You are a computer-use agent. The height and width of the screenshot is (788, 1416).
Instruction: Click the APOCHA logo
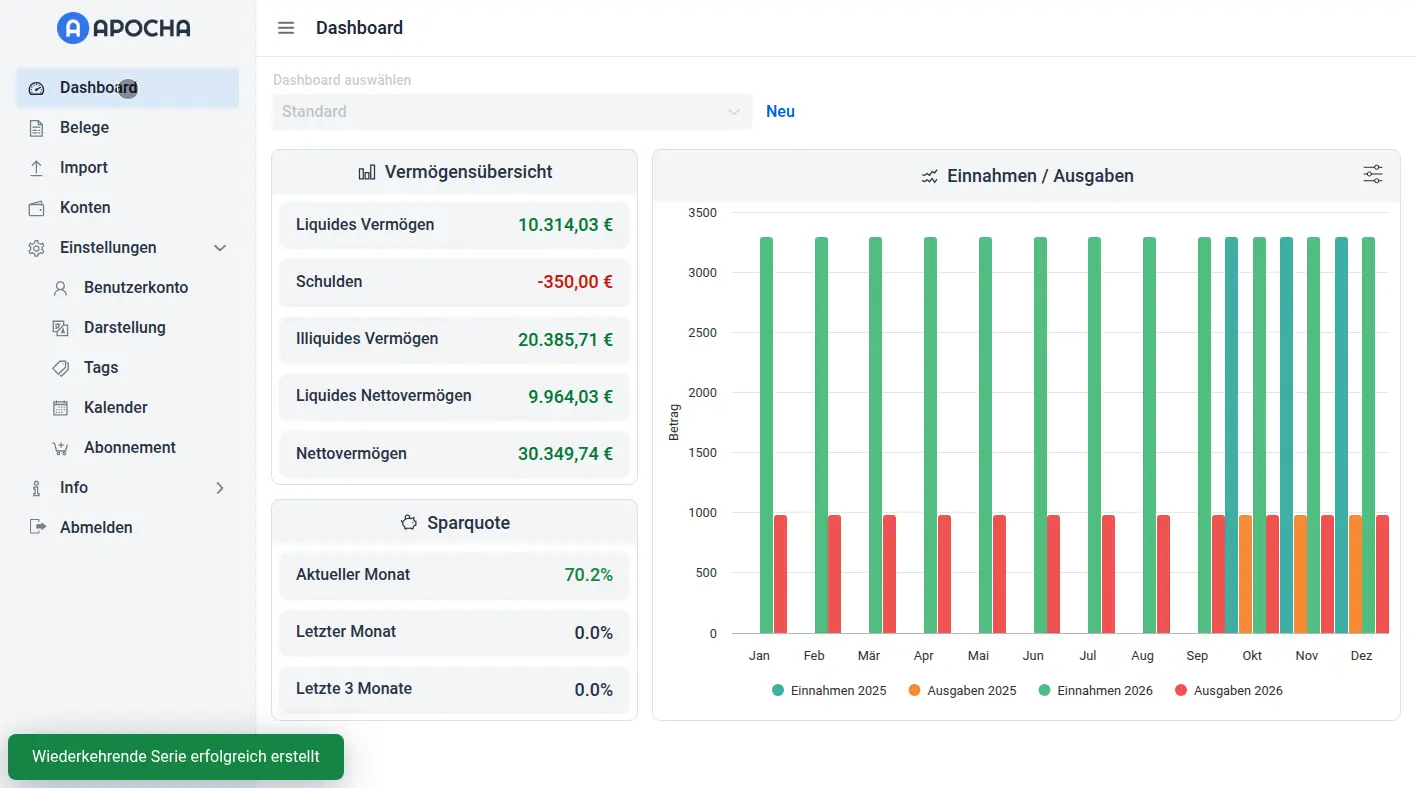[x=124, y=28]
